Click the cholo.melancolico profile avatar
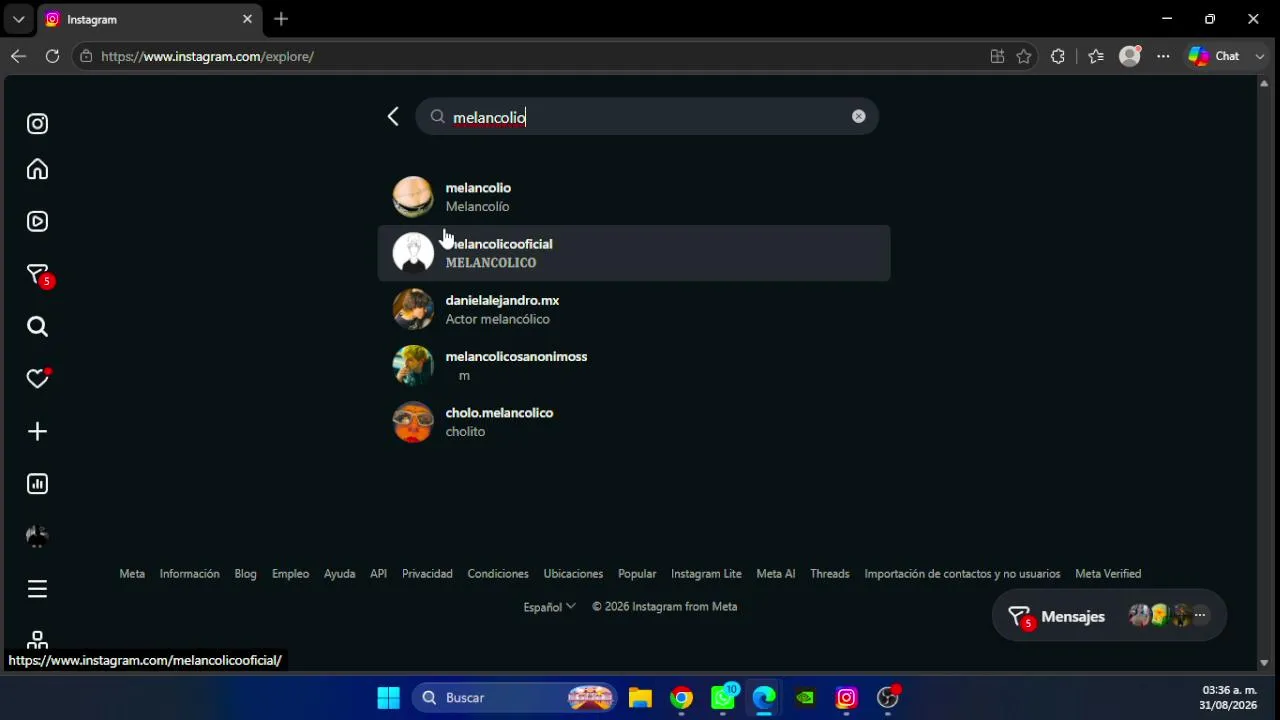Screen dimensions: 1280x720 [x=413, y=421]
